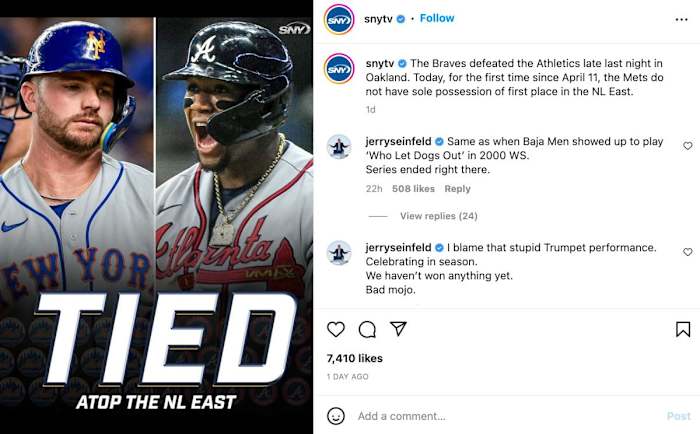Viewport: 700px width, 434px height.
Task: Open snytv avatar beside the caption
Action: point(339,69)
